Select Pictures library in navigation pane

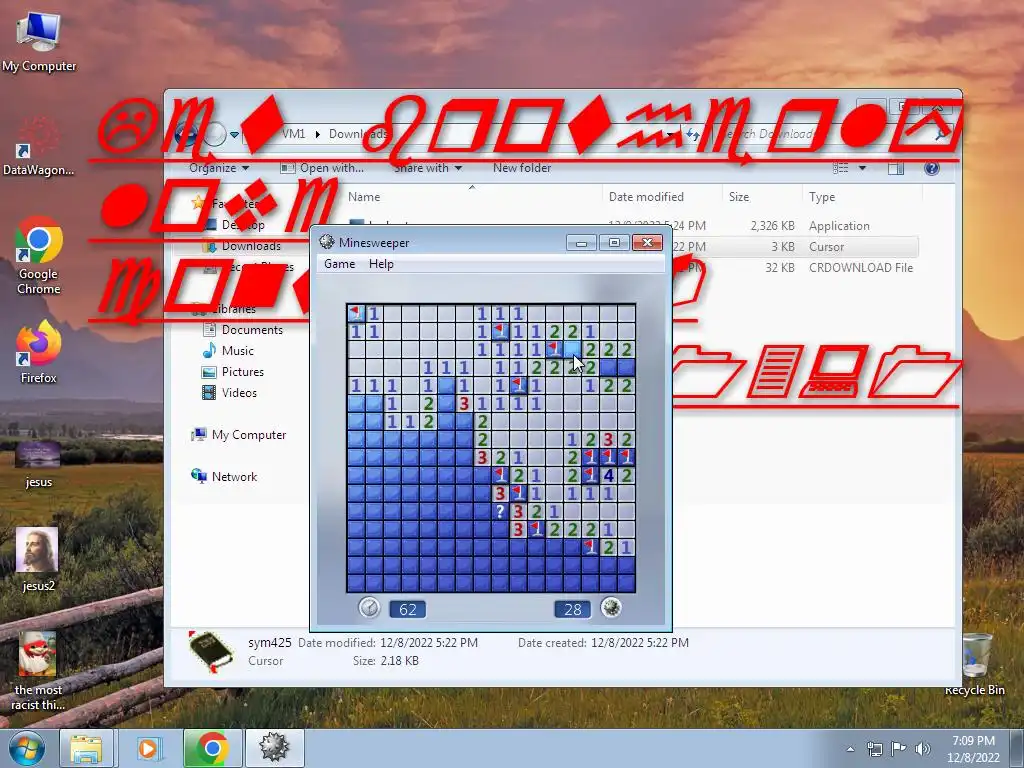pos(242,372)
